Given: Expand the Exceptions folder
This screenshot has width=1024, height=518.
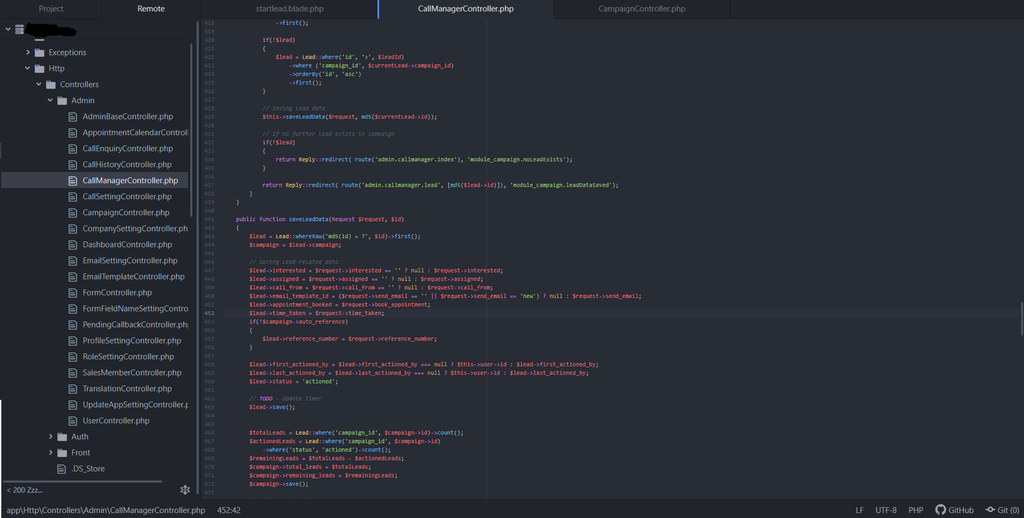Looking at the screenshot, I should [x=27, y=52].
